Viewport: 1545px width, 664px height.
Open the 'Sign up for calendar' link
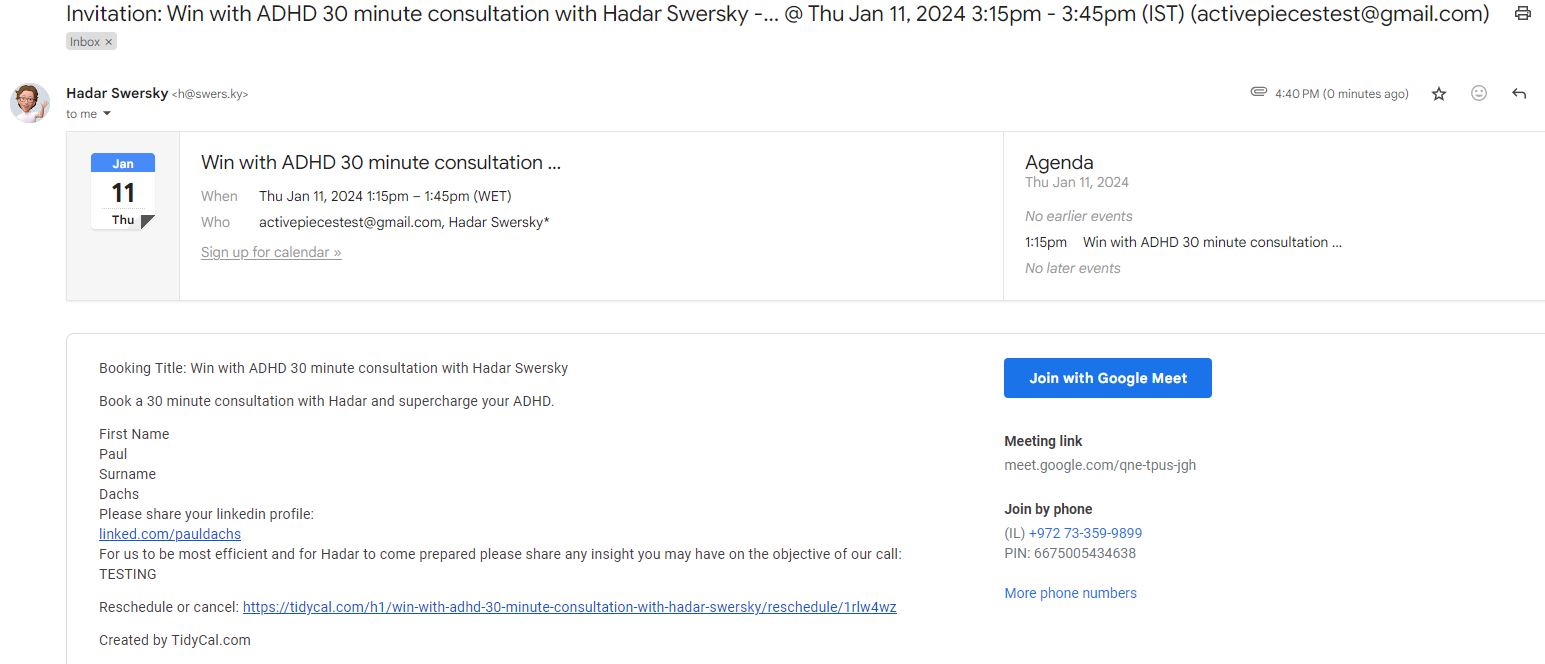point(271,252)
